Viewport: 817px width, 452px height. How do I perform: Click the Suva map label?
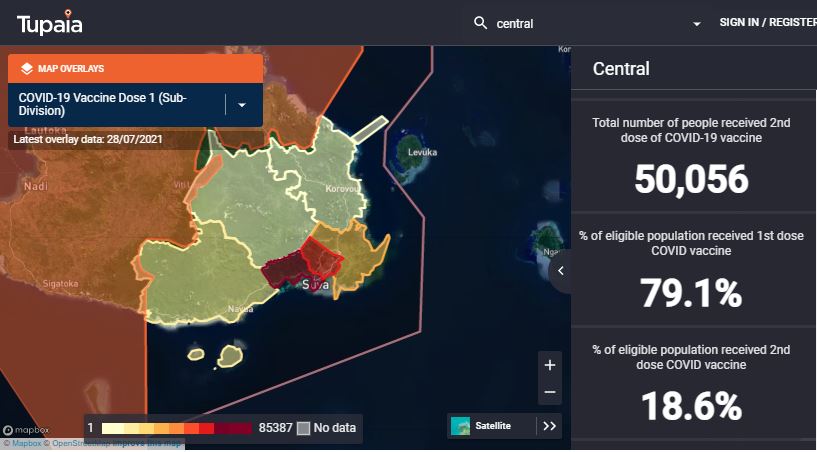(316, 285)
